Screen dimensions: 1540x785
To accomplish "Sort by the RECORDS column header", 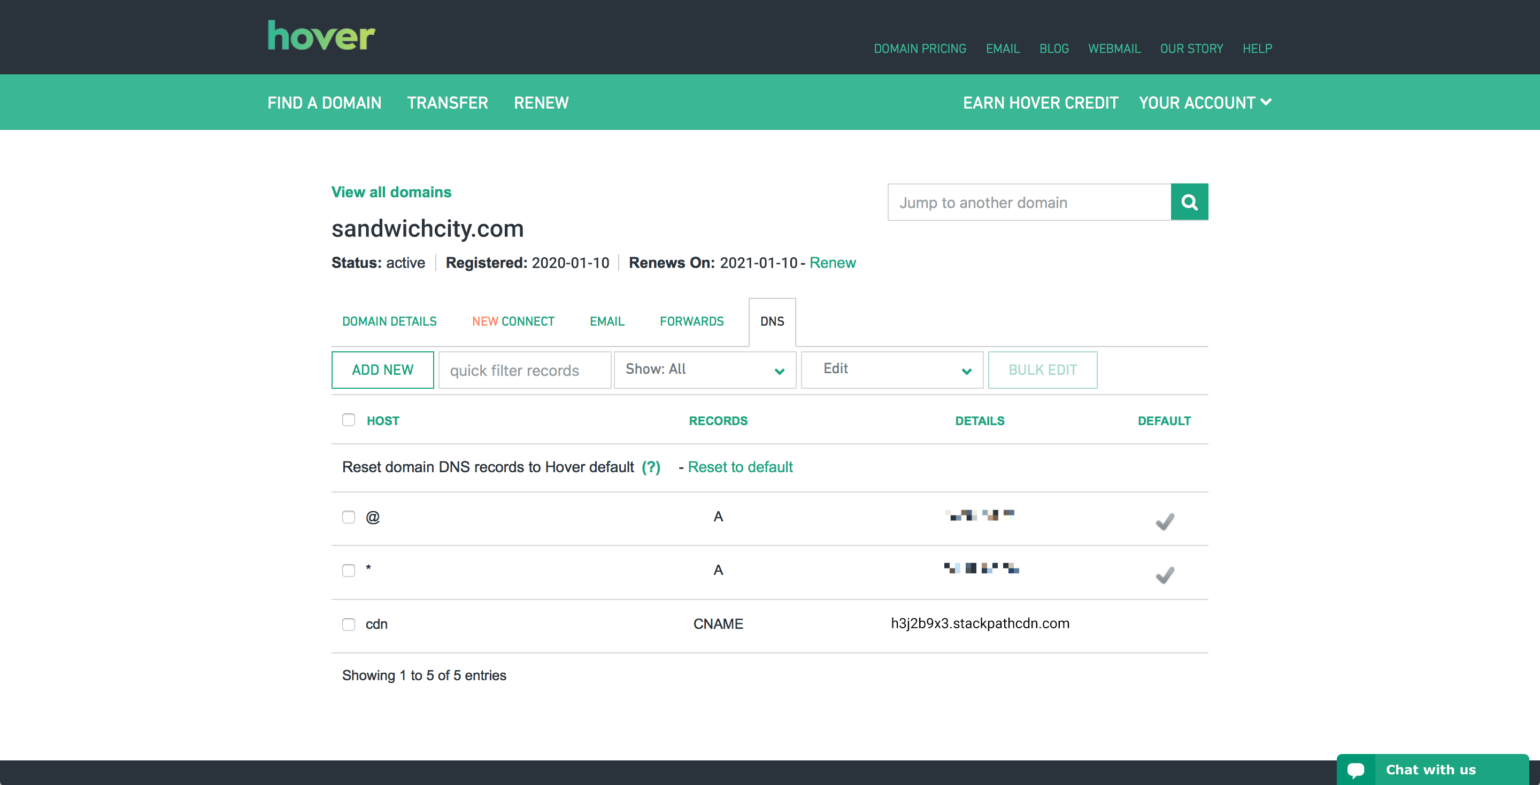I will click(718, 421).
